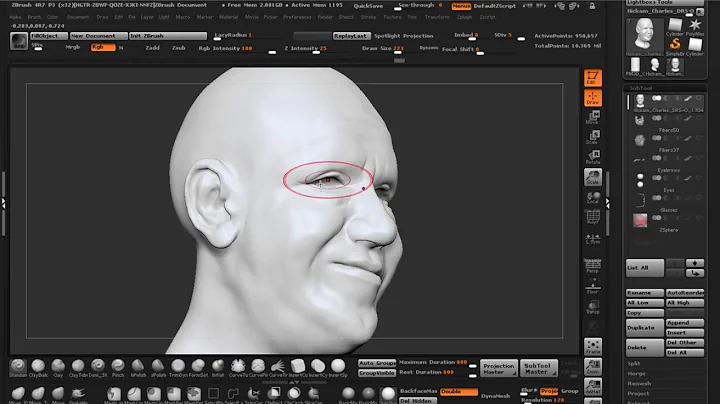The image size is (720, 404).
Task: Click the Zoom document icon
Action: click(x=593, y=367)
